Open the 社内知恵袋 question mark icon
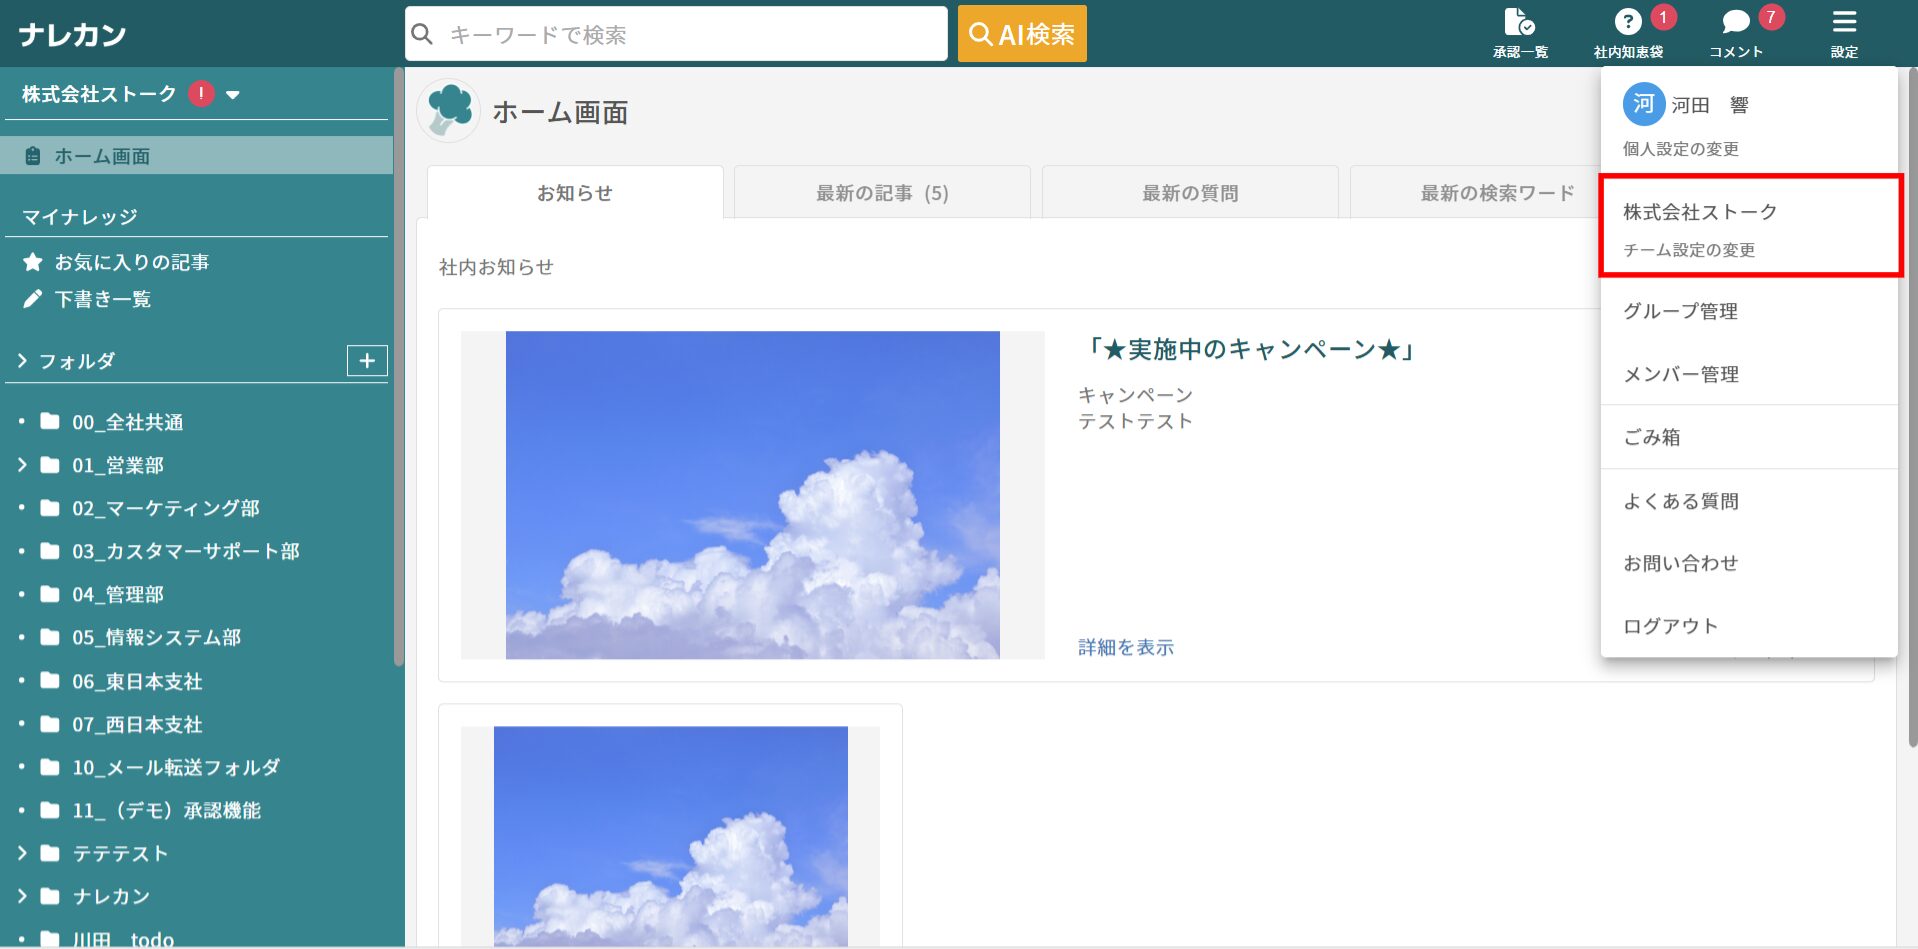The width and height of the screenshot is (1918, 949). click(1628, 21)
